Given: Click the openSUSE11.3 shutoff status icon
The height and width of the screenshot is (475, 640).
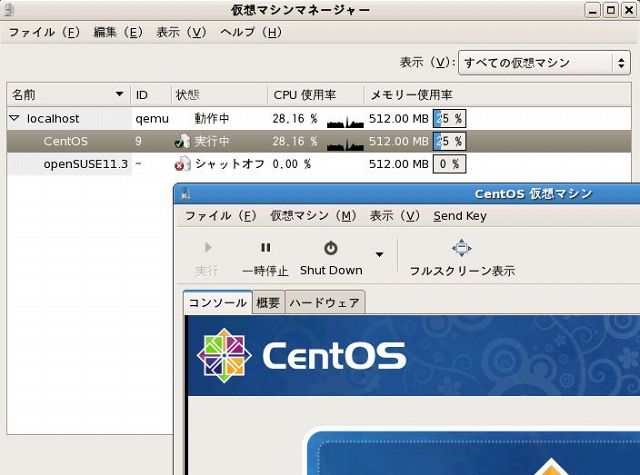Looking at the screenshot, I should (x=182, y=164).
